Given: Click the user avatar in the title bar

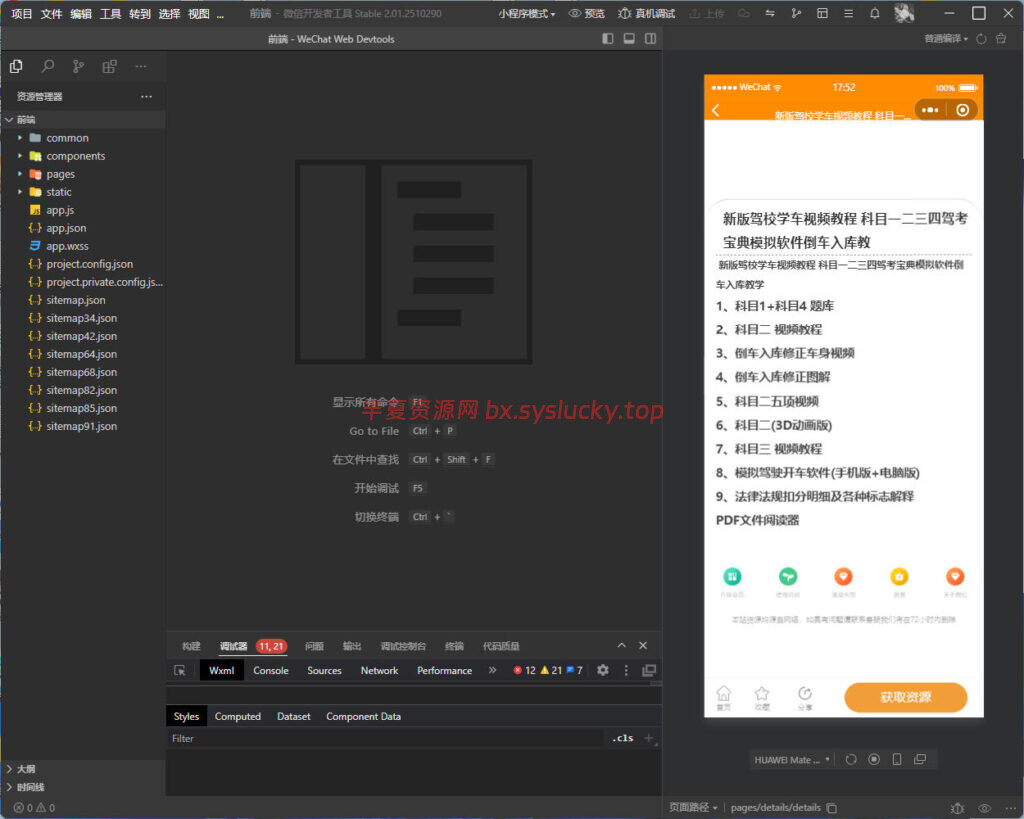Looking at the screenshot, I should pos(904,13).
